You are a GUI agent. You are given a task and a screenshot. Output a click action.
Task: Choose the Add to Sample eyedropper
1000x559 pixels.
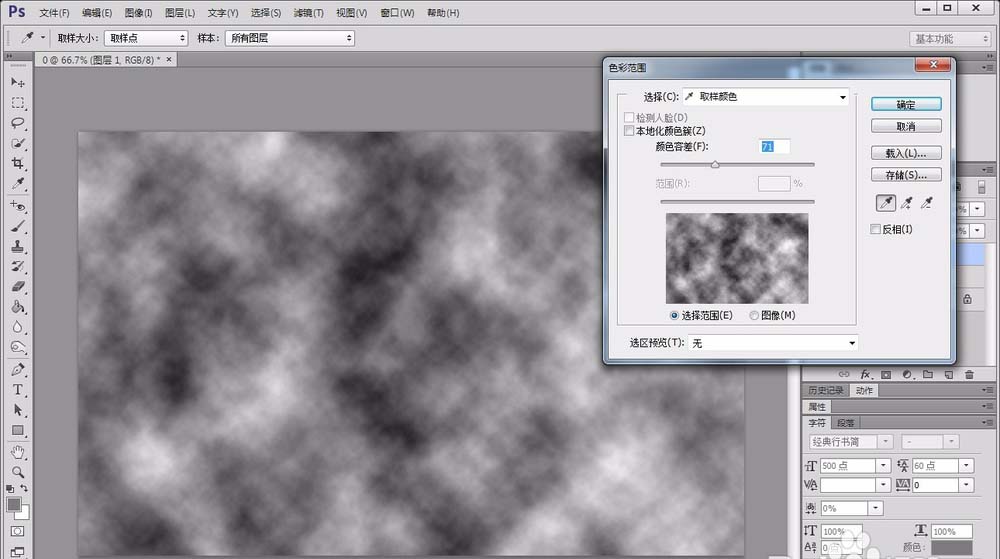(x=906, y=203)
